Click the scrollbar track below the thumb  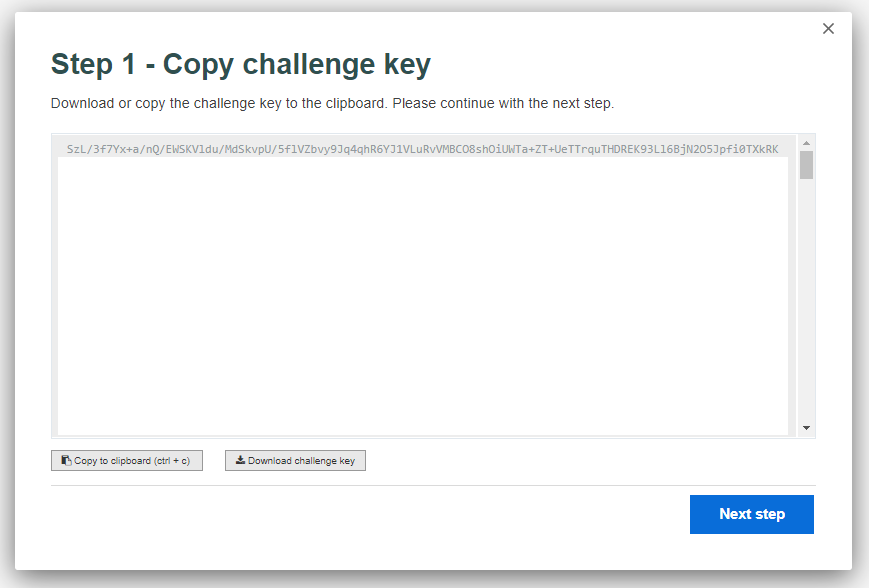tap(806, 299)
